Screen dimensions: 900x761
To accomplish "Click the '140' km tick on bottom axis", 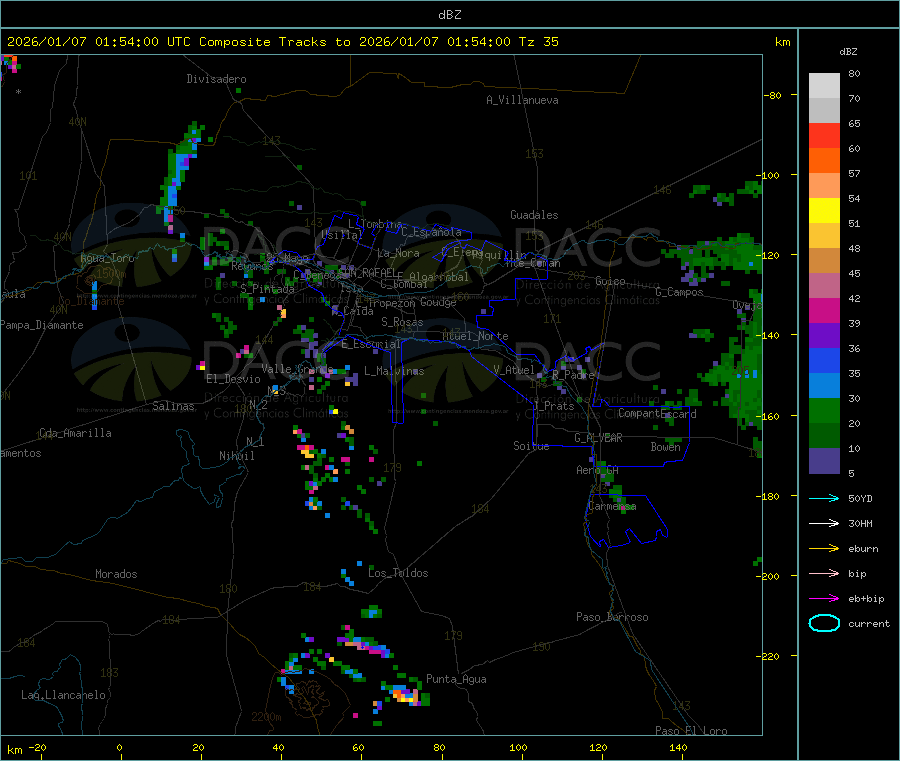I will (678, 747).
